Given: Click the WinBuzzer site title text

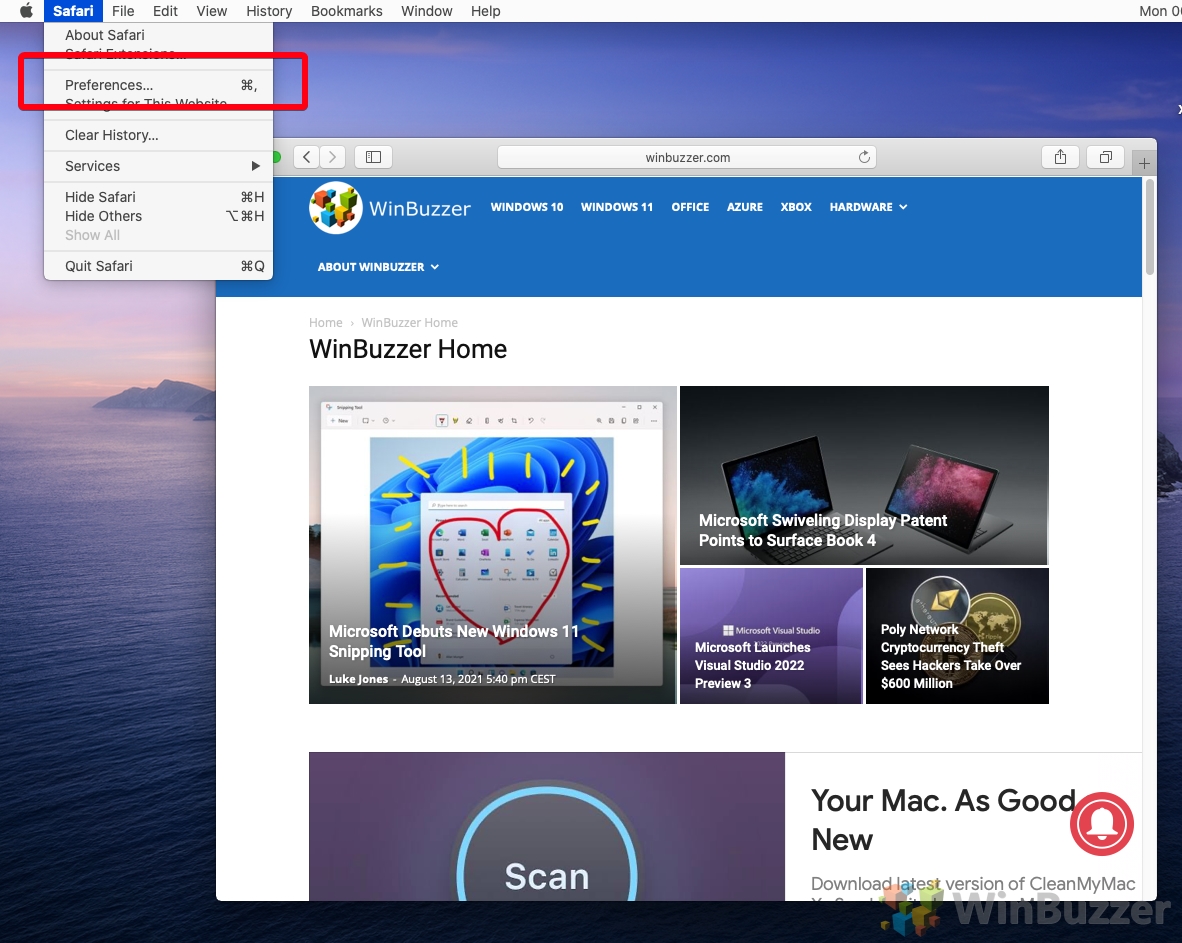Looking at the screenshot, I should tap(420, 208).
